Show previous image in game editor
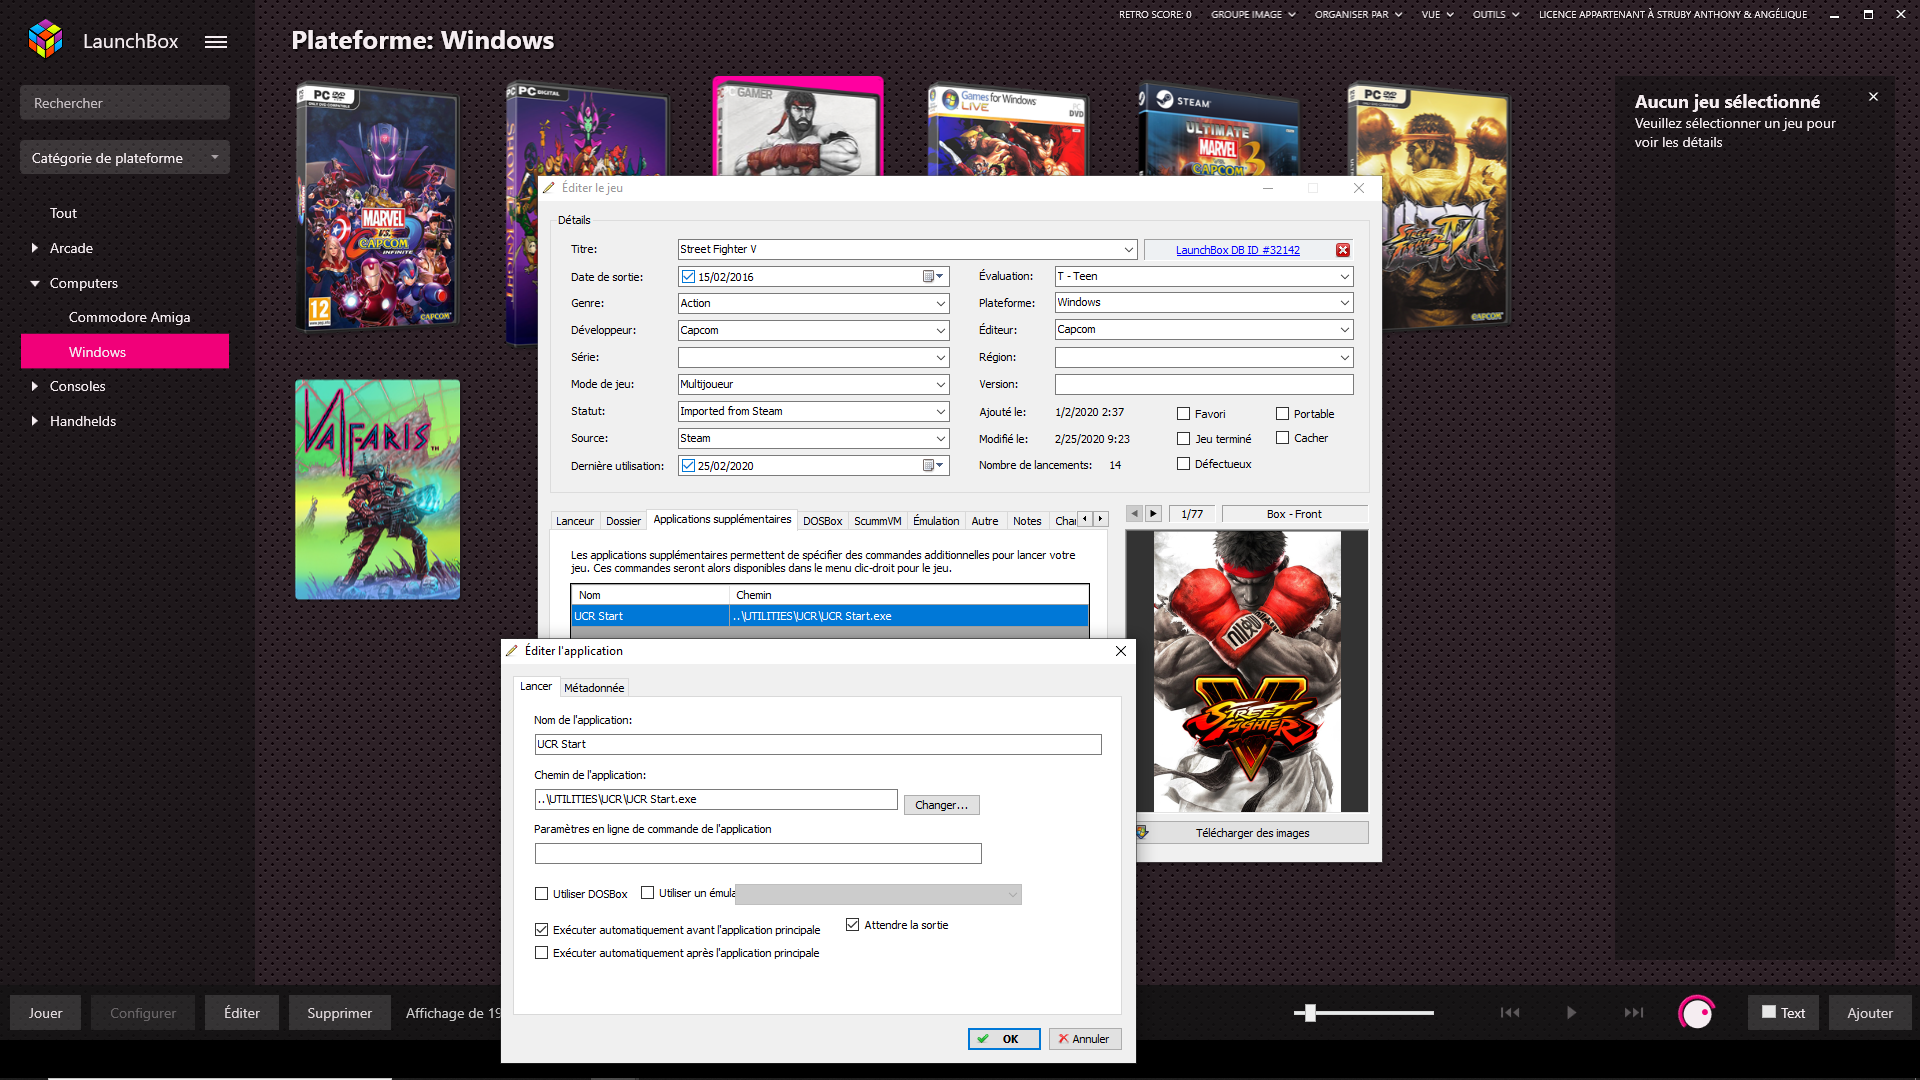 [1134, 514]
